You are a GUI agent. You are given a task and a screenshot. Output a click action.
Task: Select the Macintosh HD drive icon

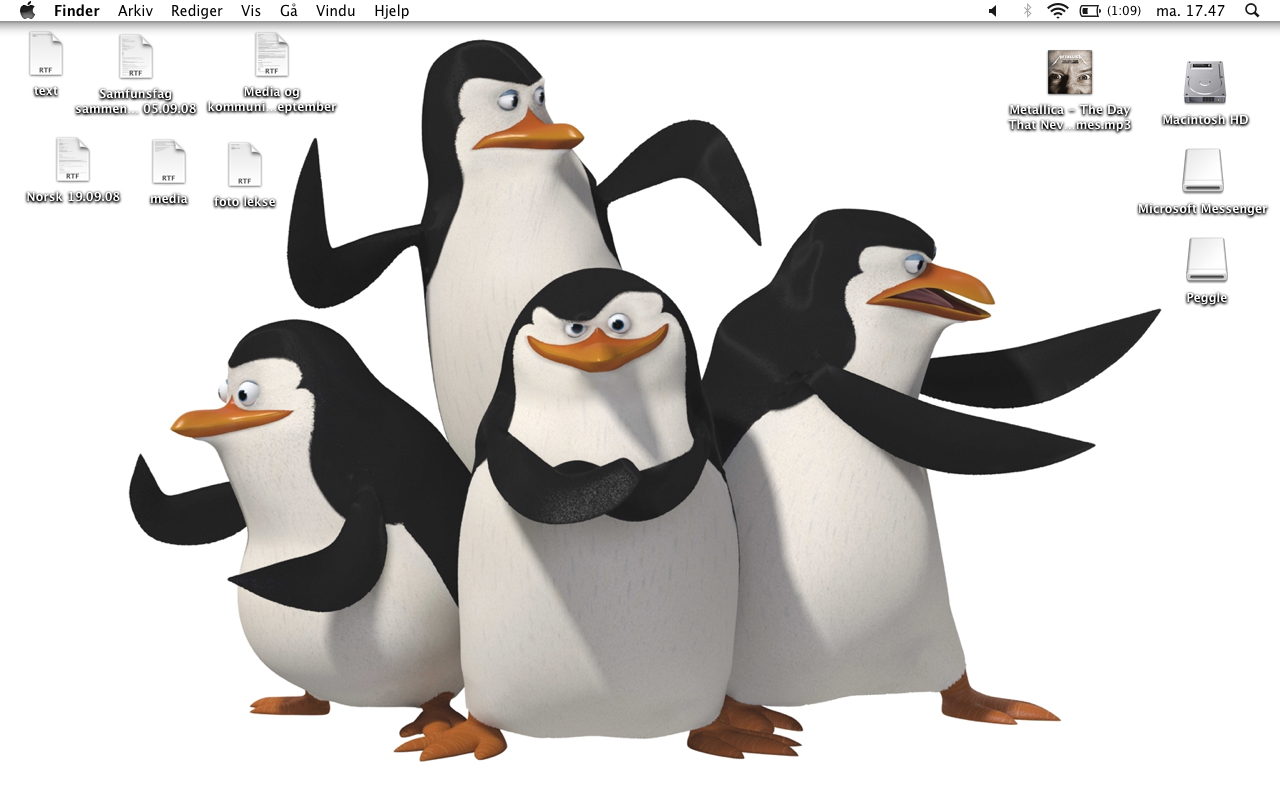[1204, 82]
